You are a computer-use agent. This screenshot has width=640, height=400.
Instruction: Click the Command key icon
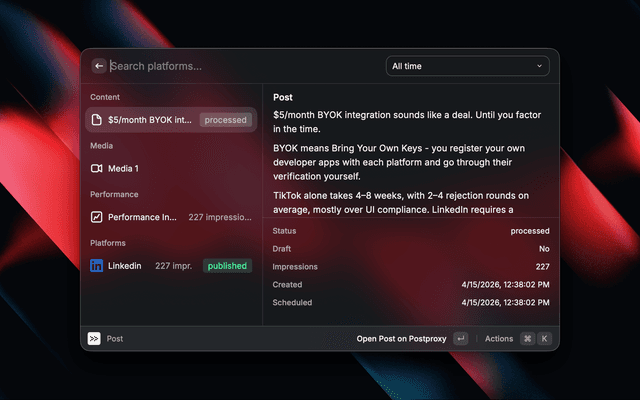[527, 338]
